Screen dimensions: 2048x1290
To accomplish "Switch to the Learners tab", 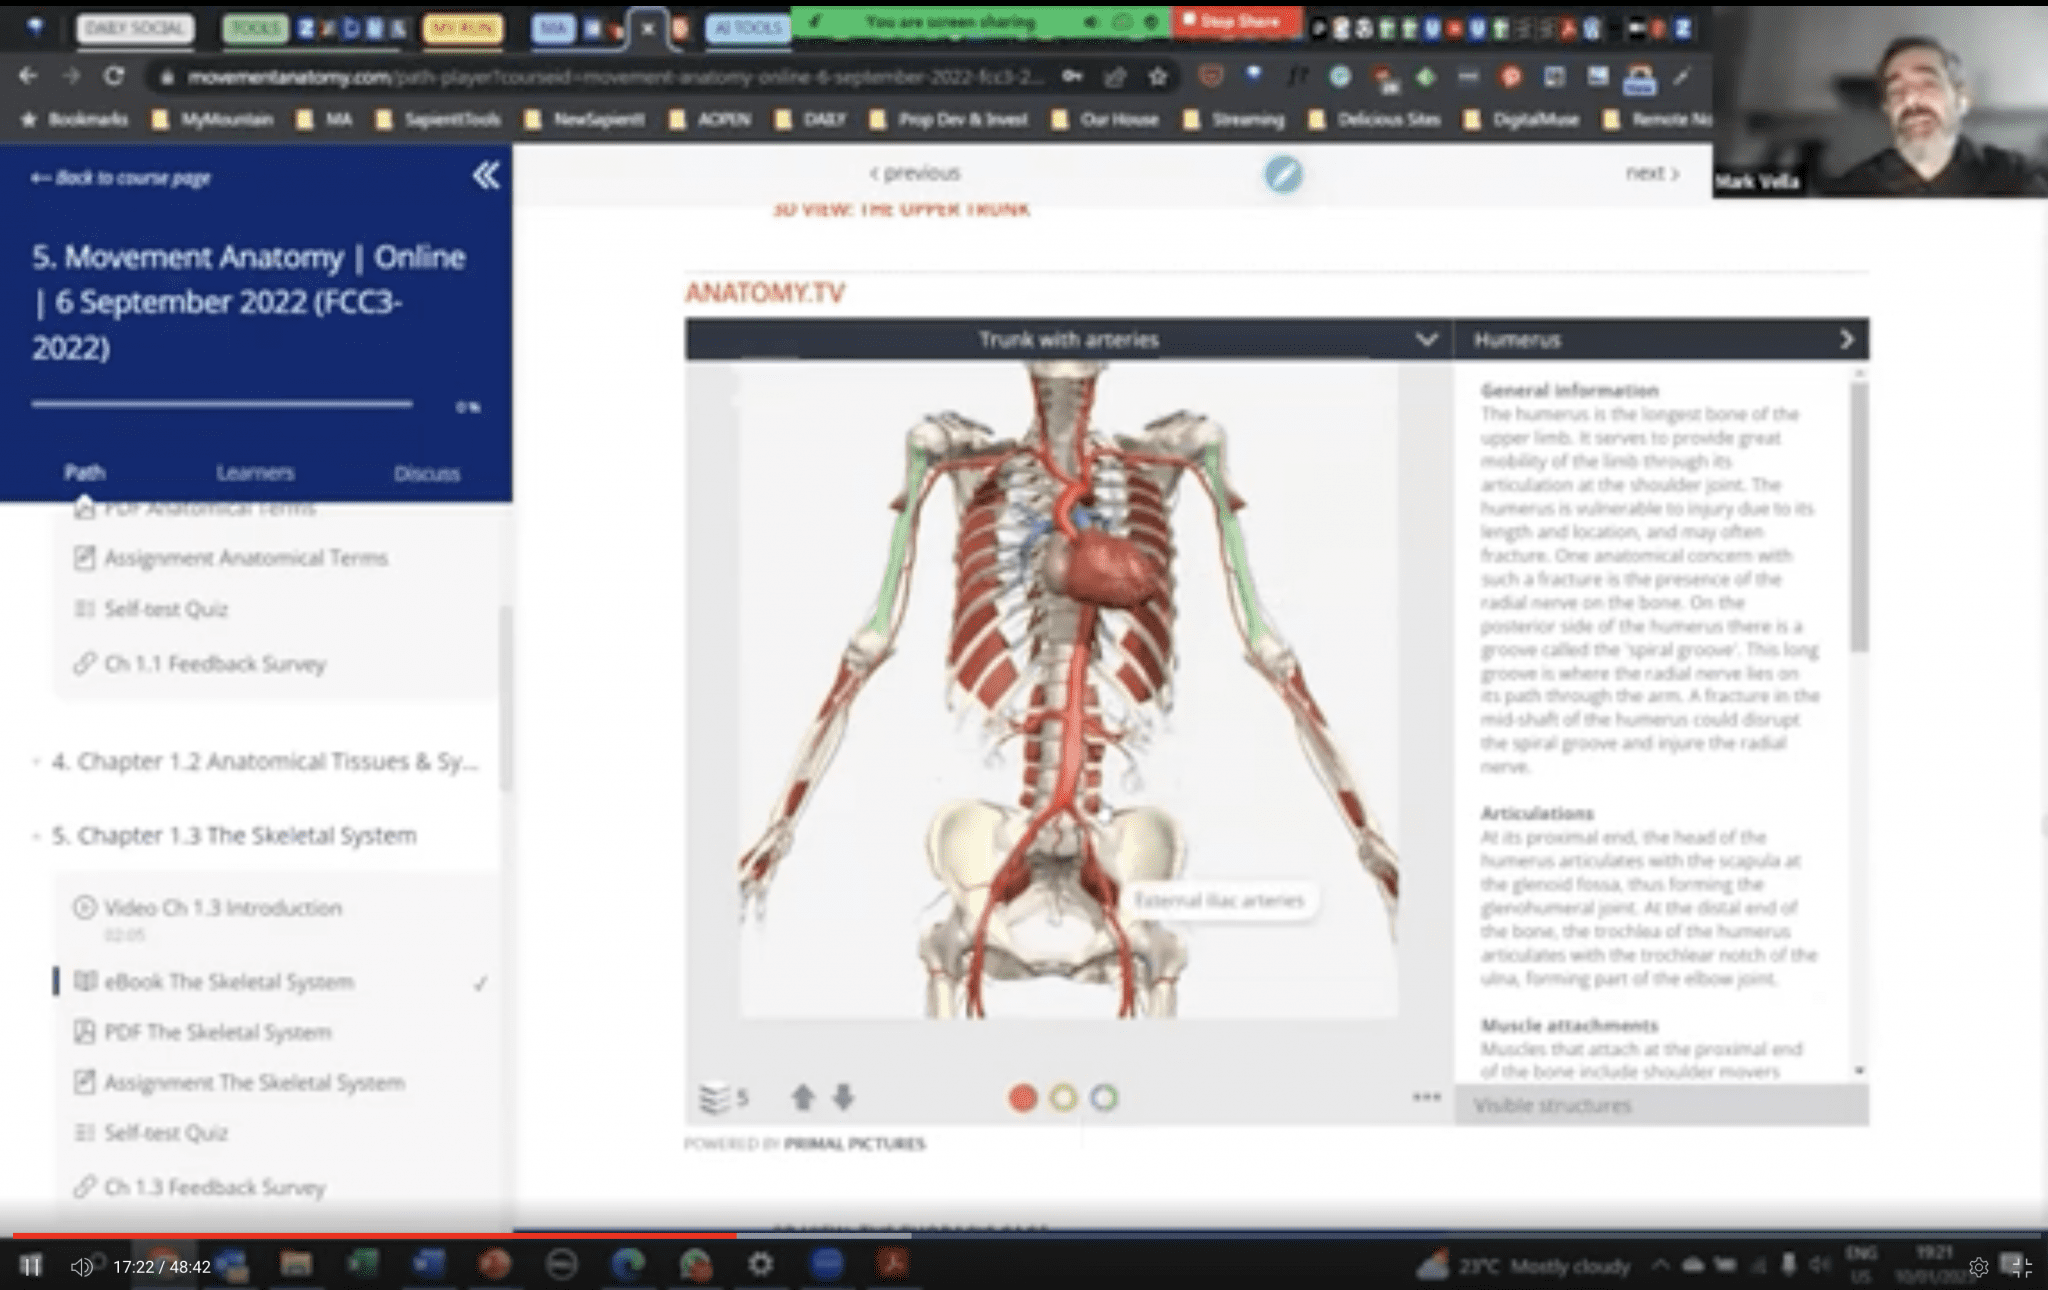I will click(x=255, y=473).
